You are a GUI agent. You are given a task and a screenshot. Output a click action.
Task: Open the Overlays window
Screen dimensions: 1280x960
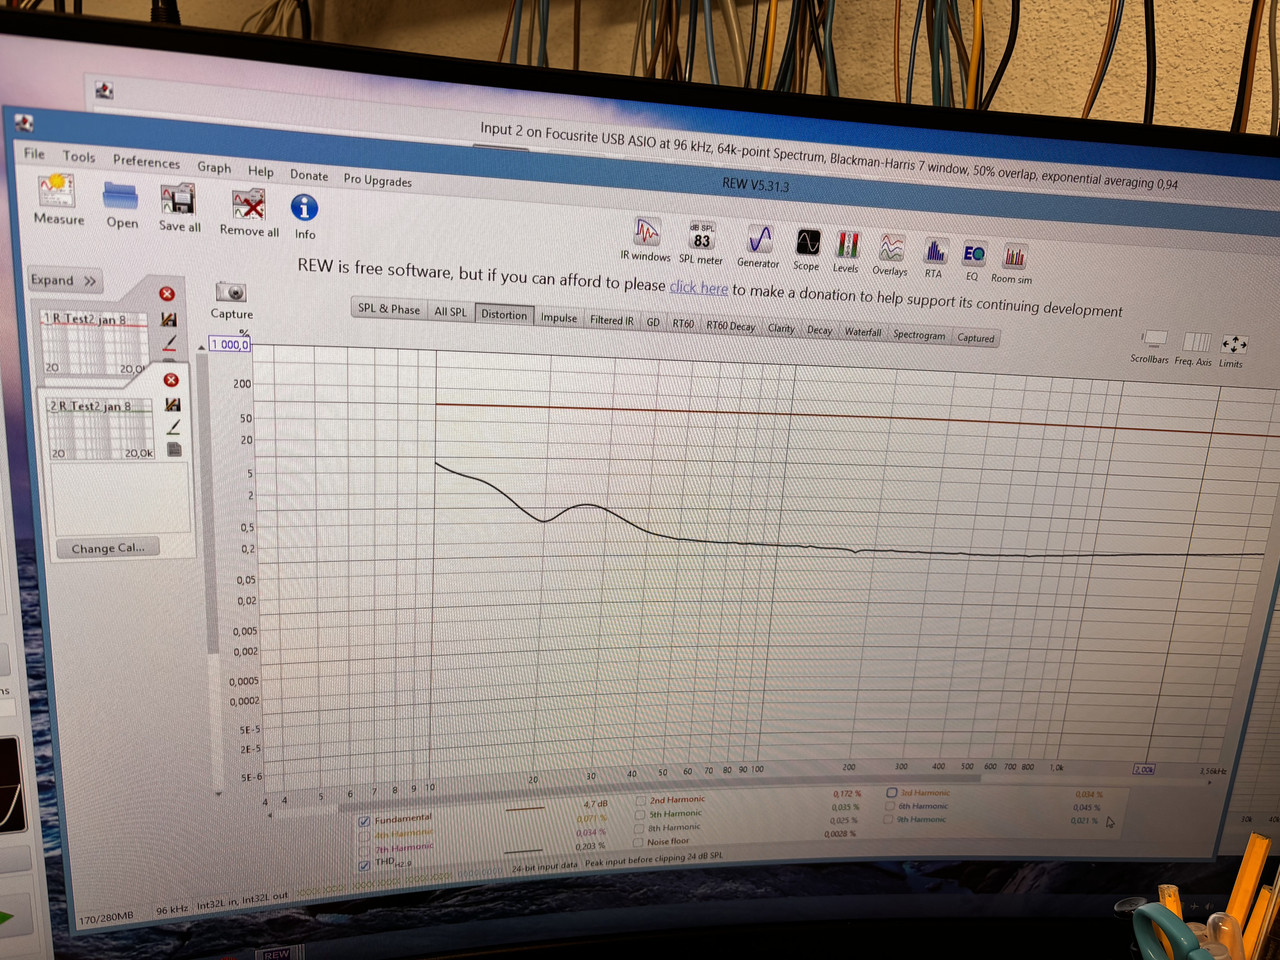click(891, 247)
